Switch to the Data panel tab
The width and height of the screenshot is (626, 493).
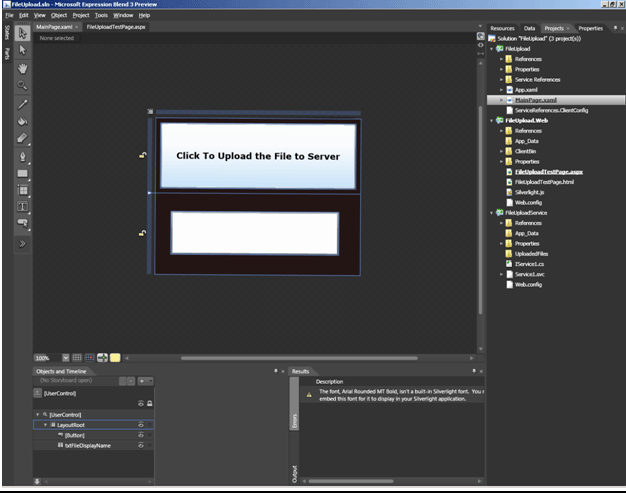tap(529, 28)
